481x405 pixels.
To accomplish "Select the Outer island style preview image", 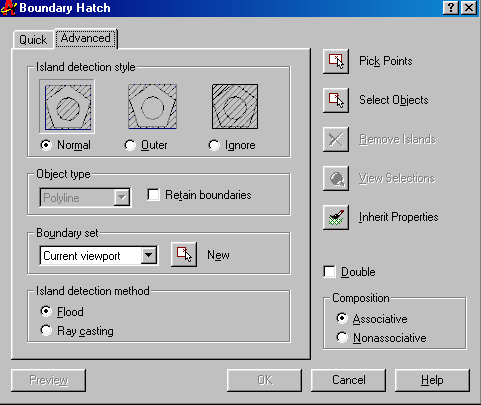I will pyautogui.click(x=152, y=106).
